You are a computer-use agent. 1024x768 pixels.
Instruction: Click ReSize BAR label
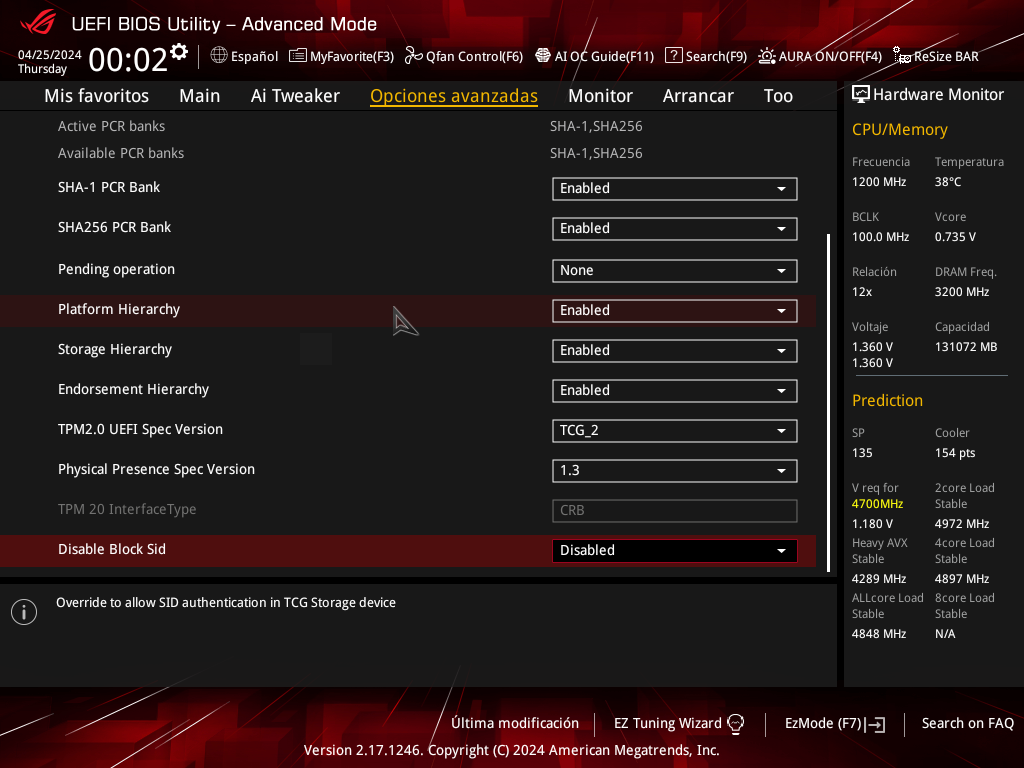pyautogui.click(x=946, y=56)
